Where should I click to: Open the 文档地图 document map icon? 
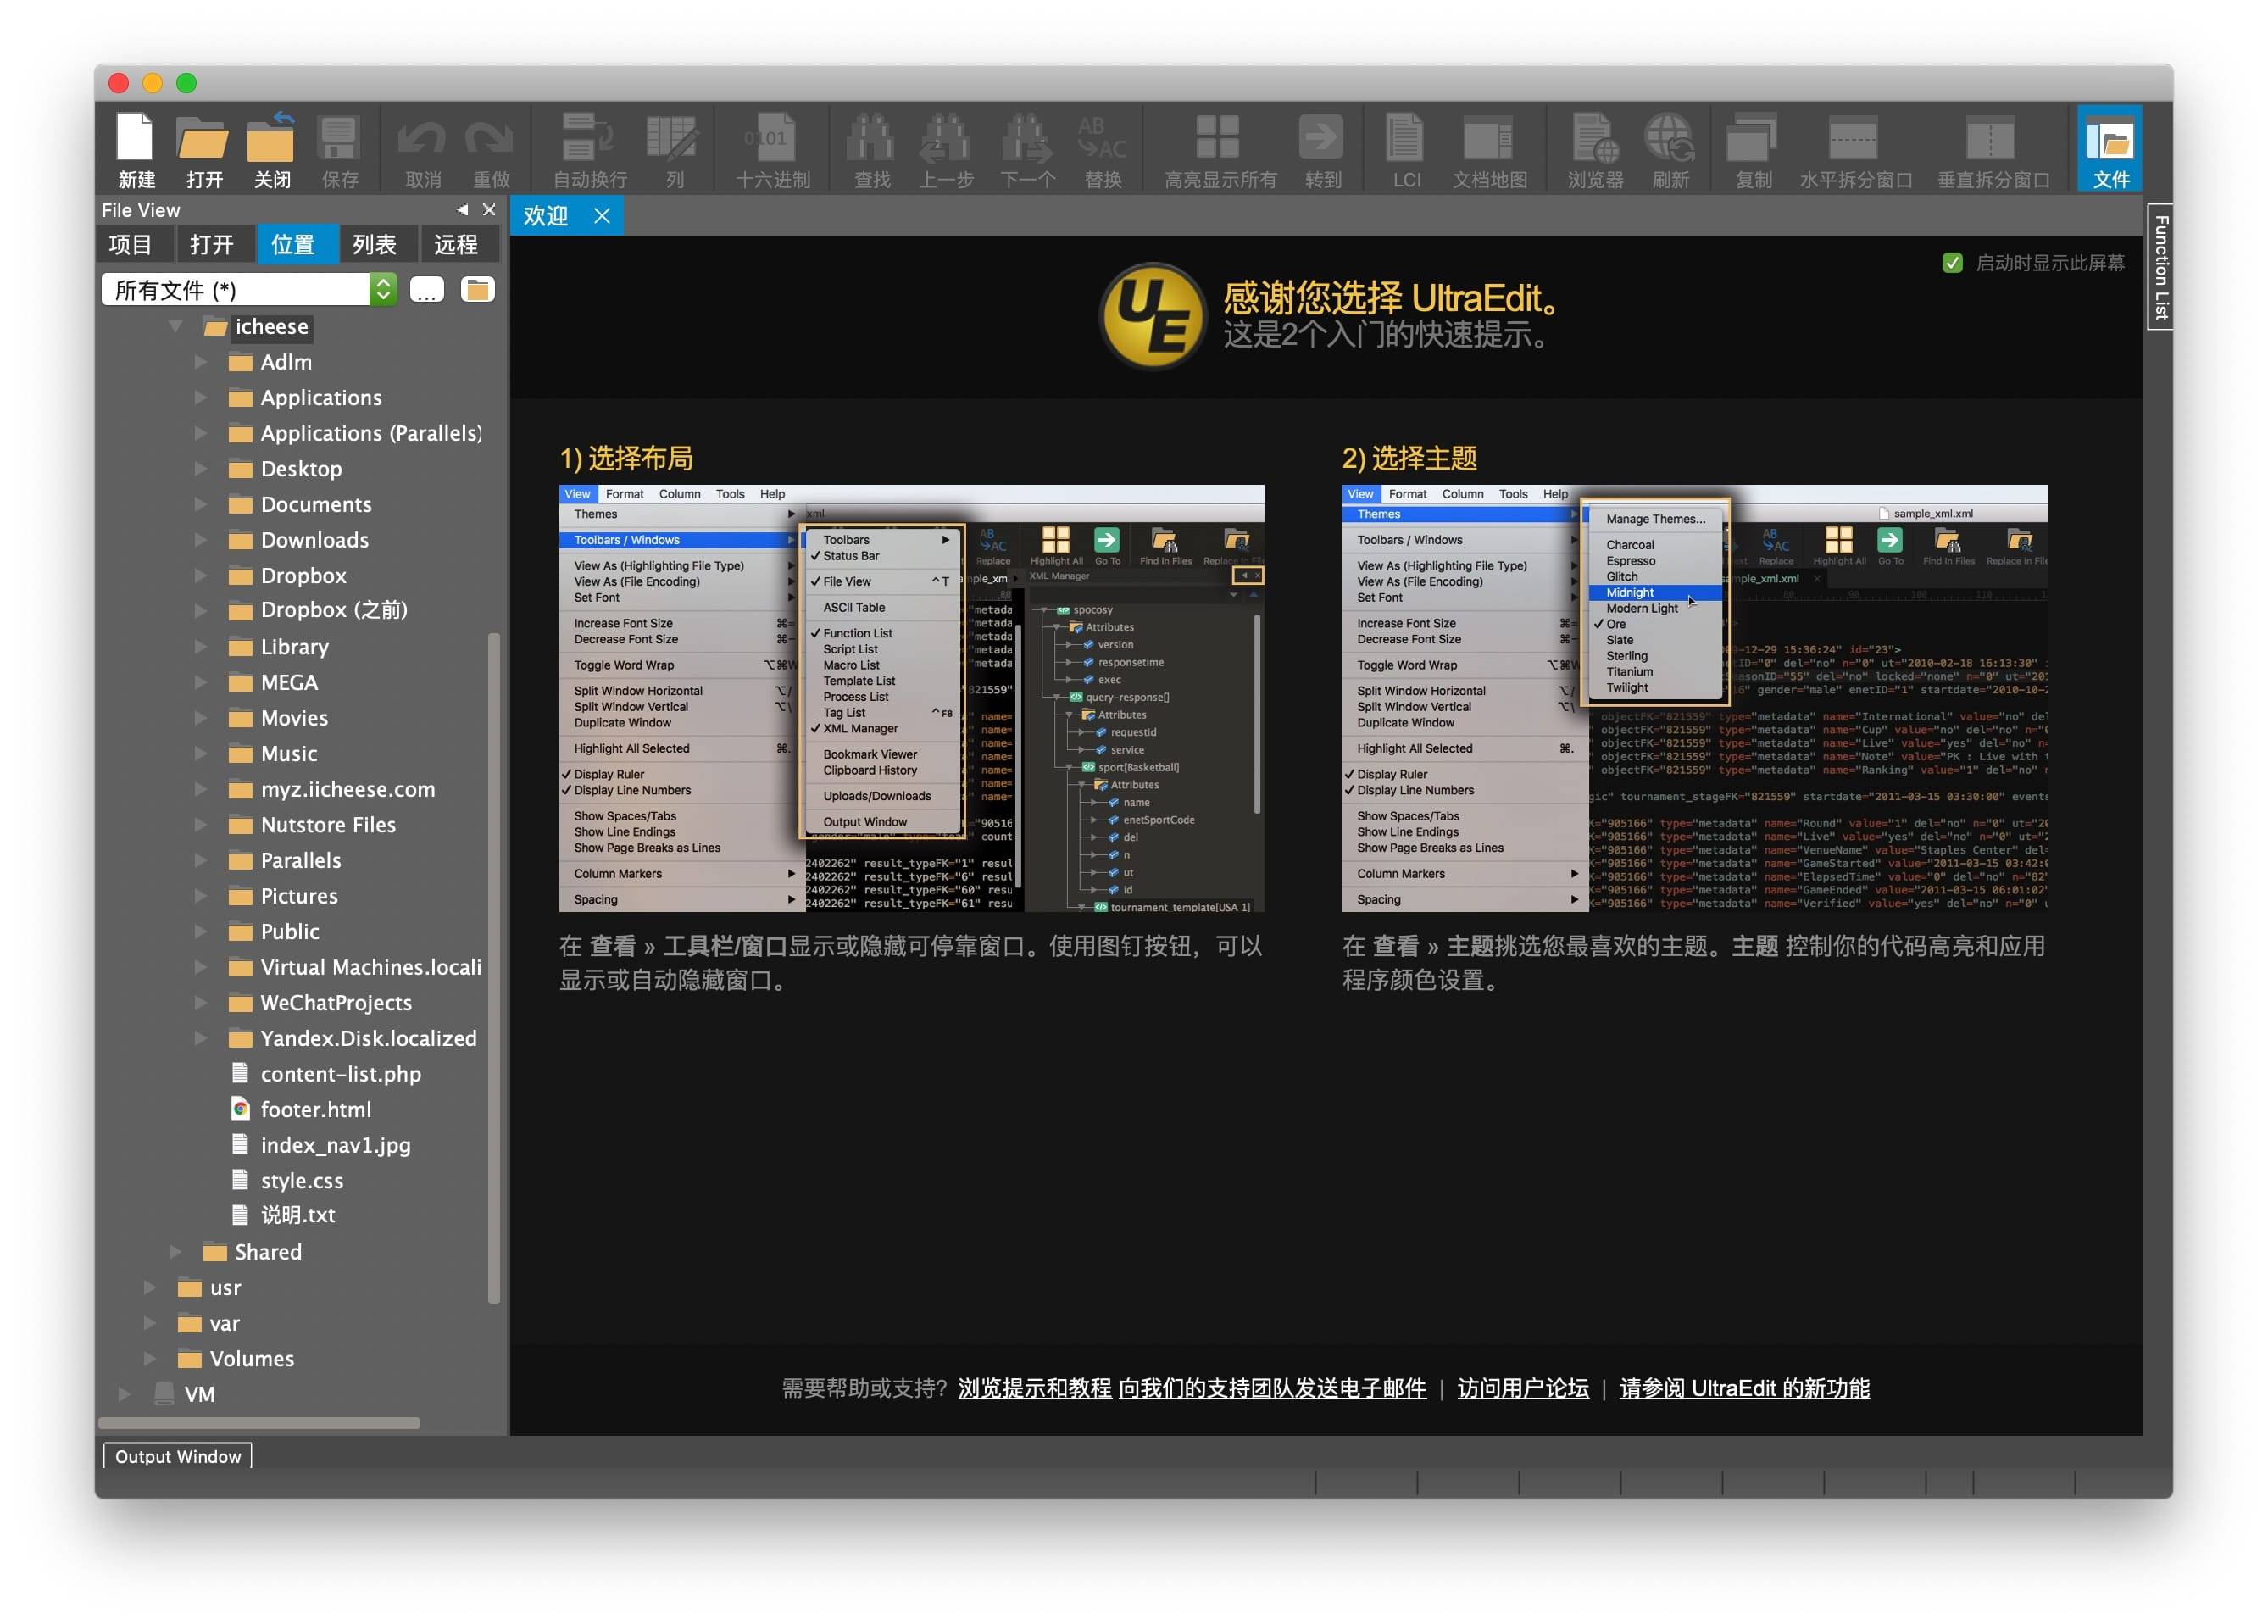(1488, 139)
